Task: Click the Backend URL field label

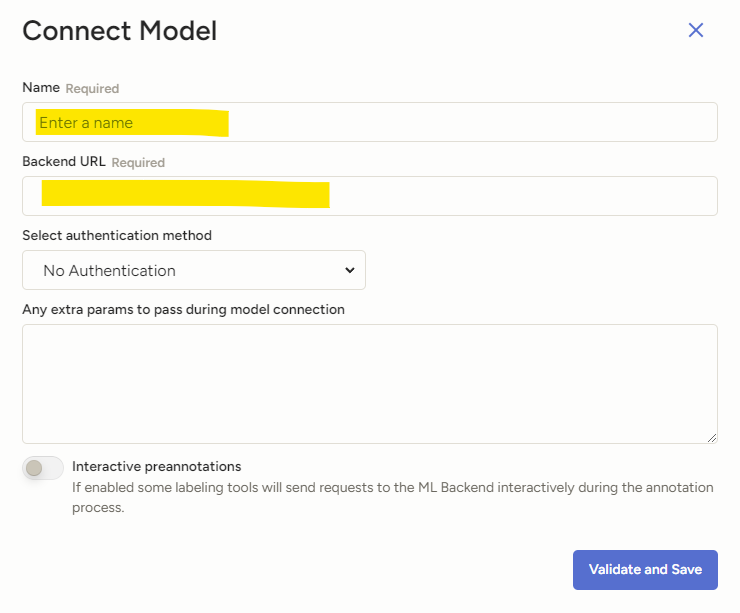Action: point(63,161)
